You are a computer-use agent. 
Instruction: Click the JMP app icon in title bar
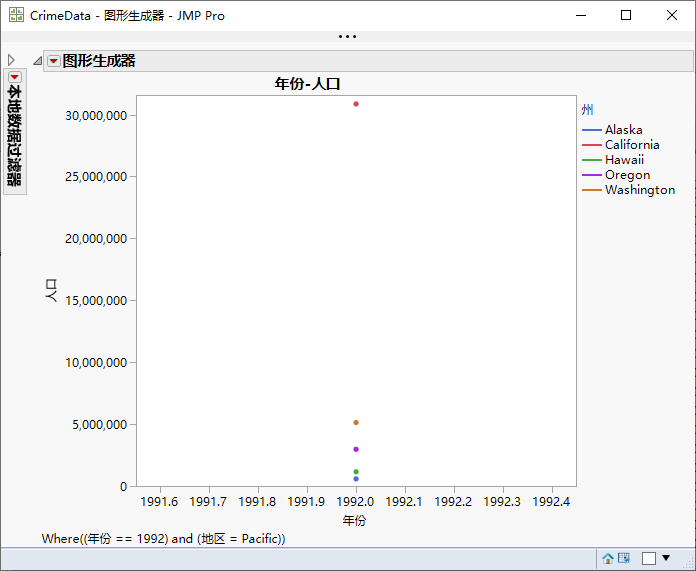pyautogui.click(x=16, y=15)
